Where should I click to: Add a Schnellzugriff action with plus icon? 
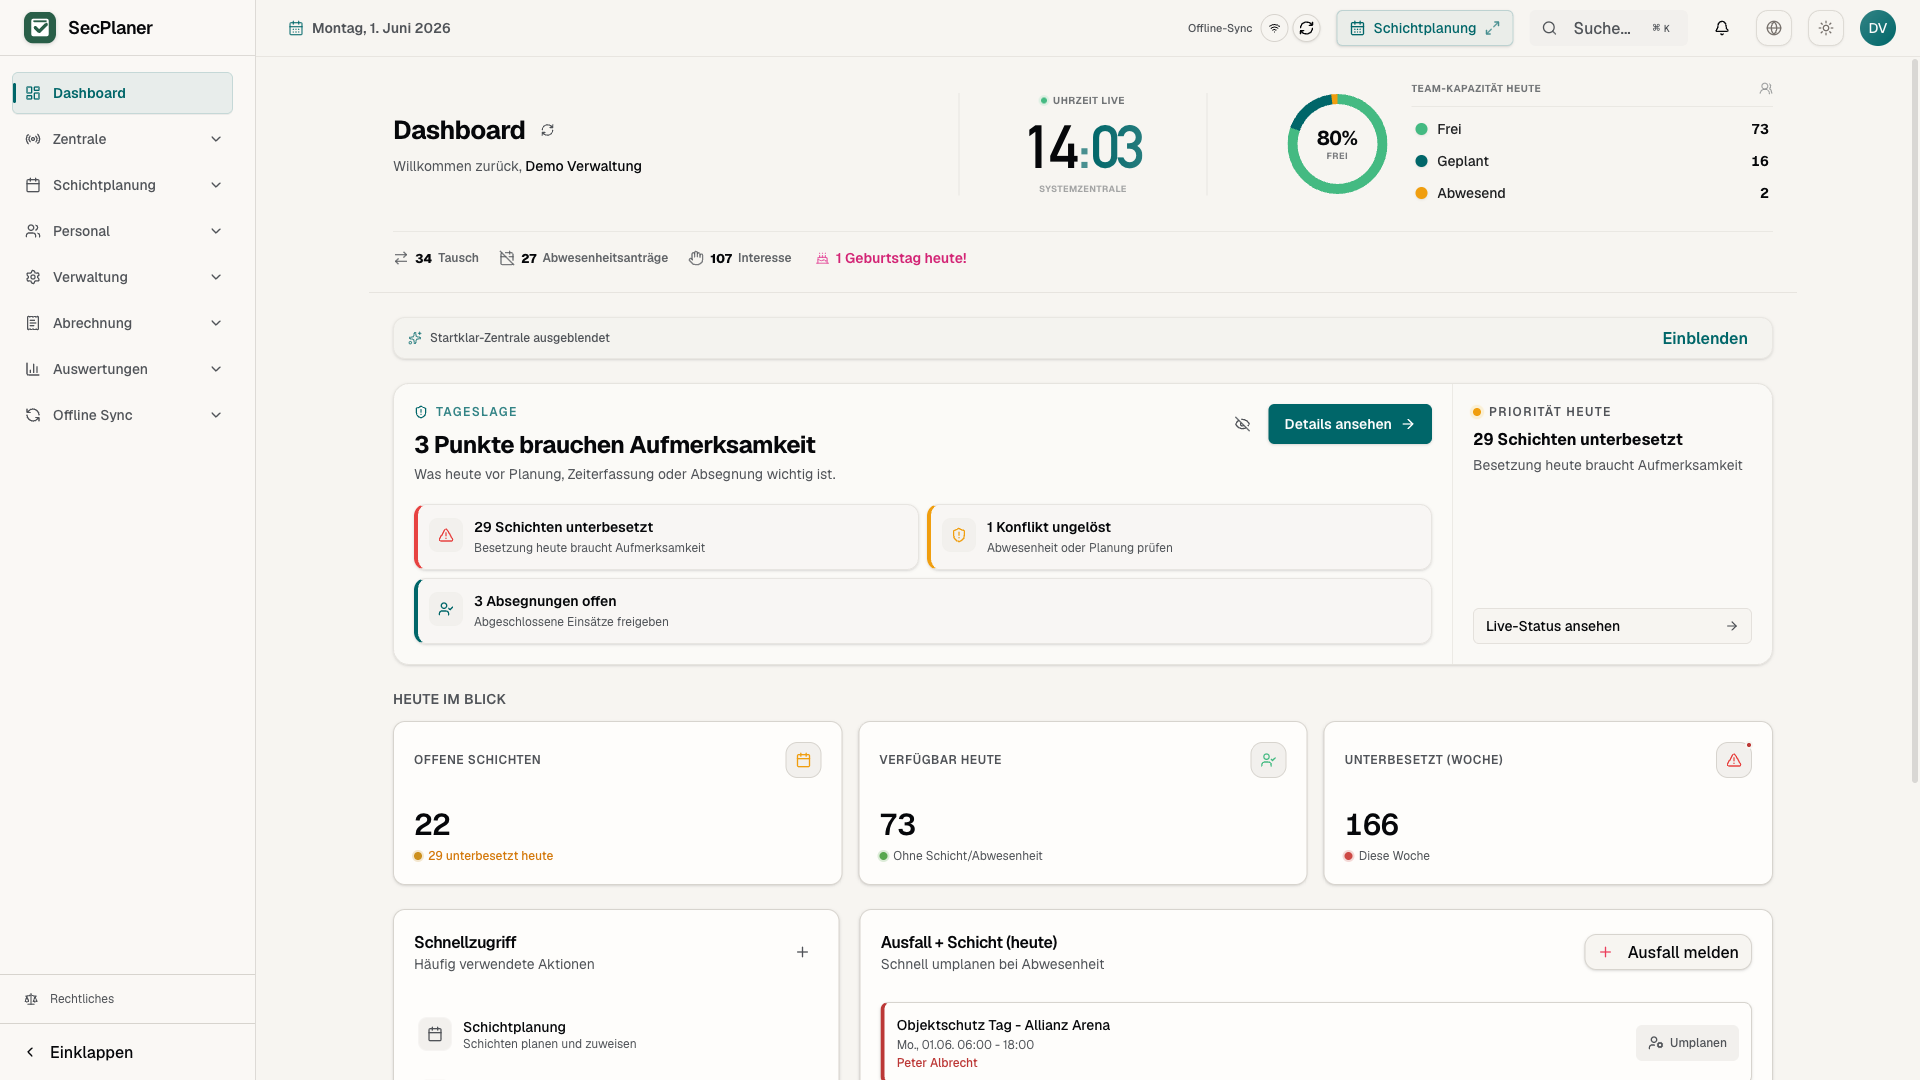[x=802, y=952]
